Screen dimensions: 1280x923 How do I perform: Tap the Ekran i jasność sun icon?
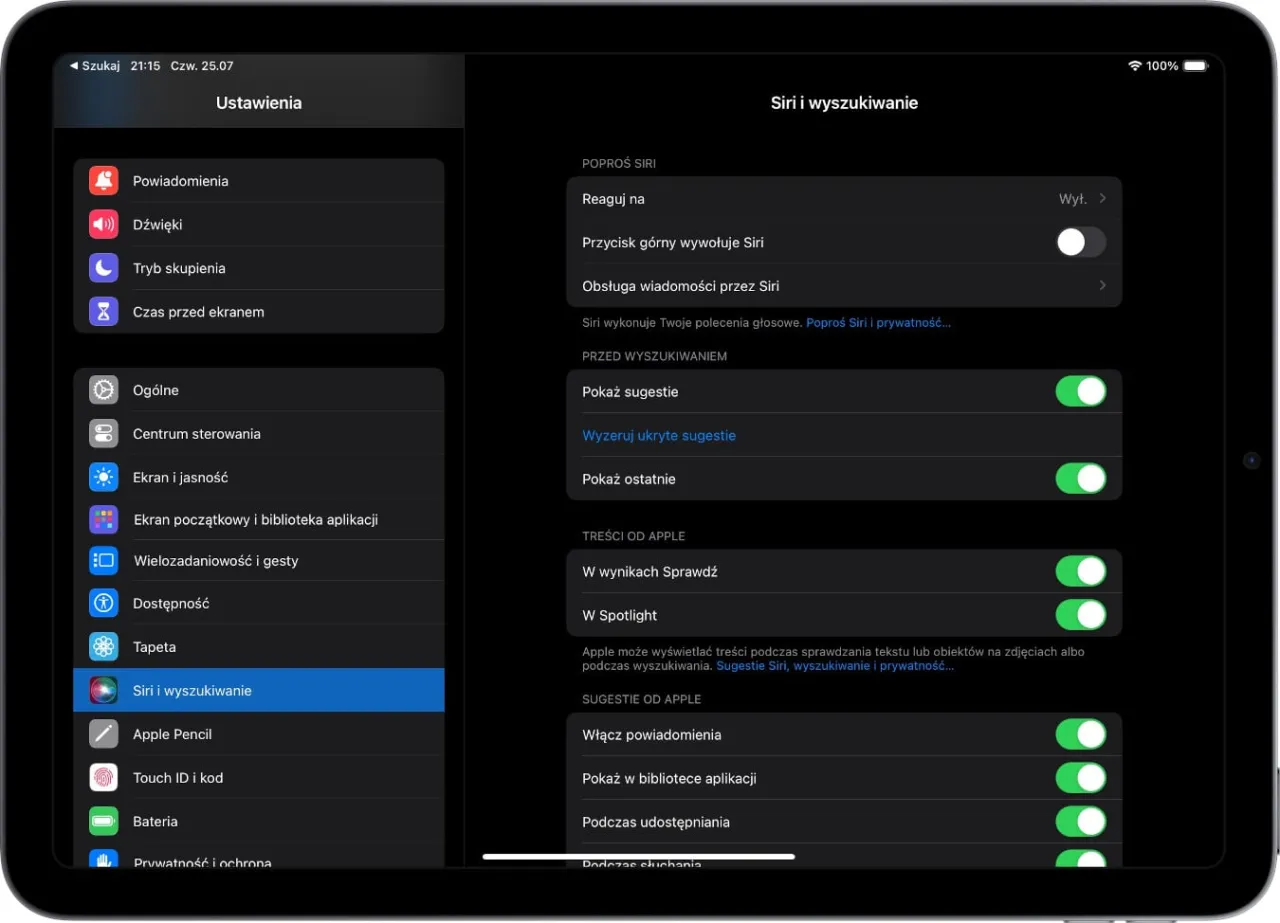pyautogui.click(x=104, y=477)
